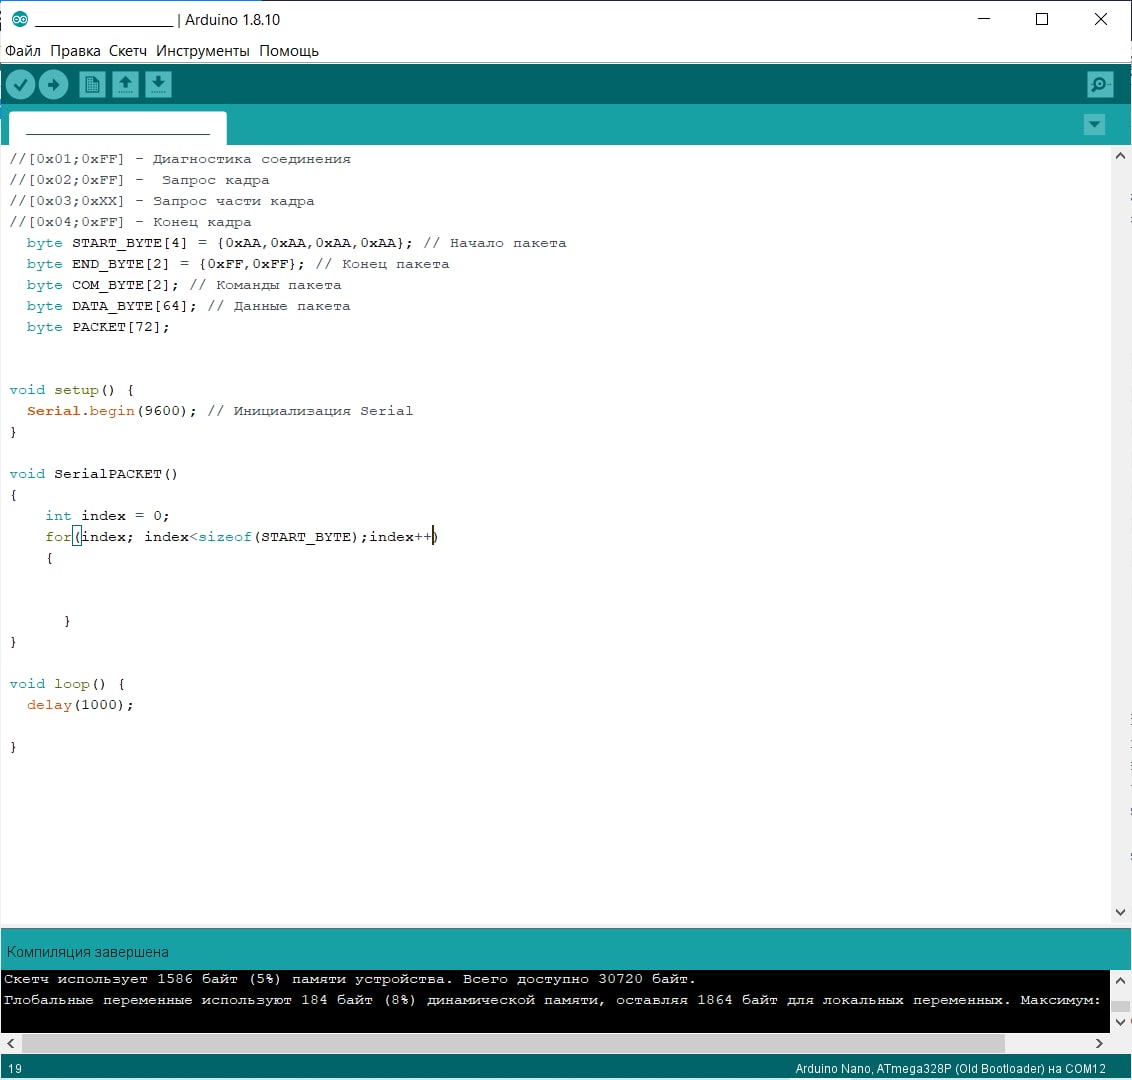
Task: Open the Файл menu
Action: 23,51
